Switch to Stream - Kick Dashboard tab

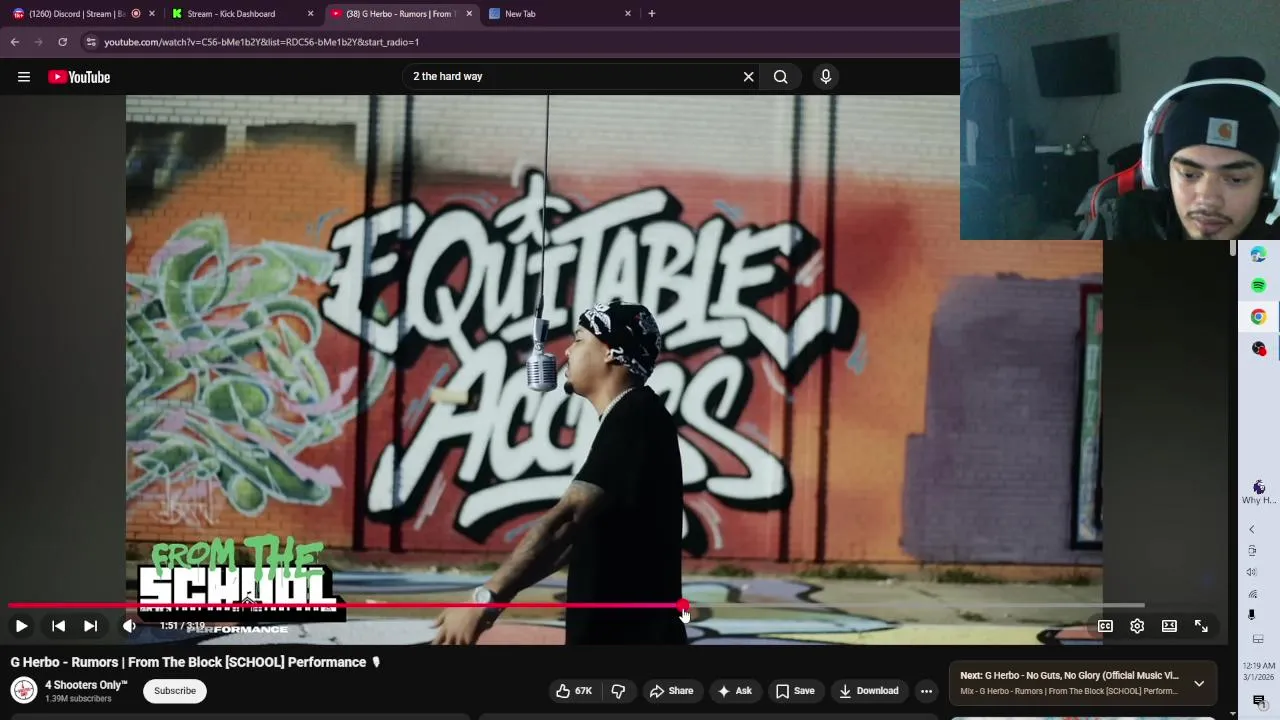pos(231,14)
